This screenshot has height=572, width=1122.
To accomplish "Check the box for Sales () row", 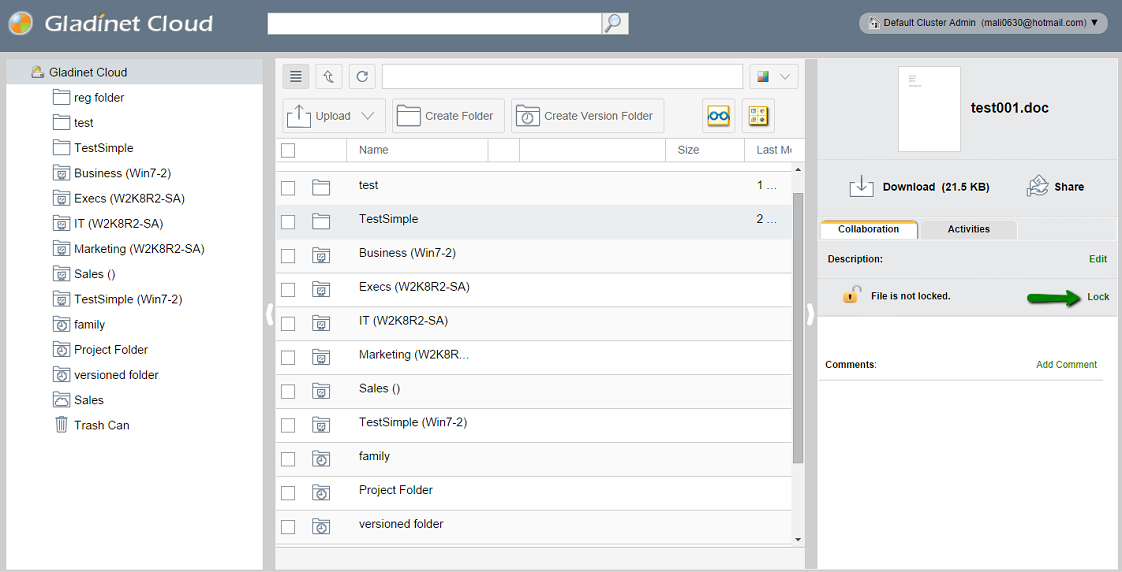I will [288, 392].
